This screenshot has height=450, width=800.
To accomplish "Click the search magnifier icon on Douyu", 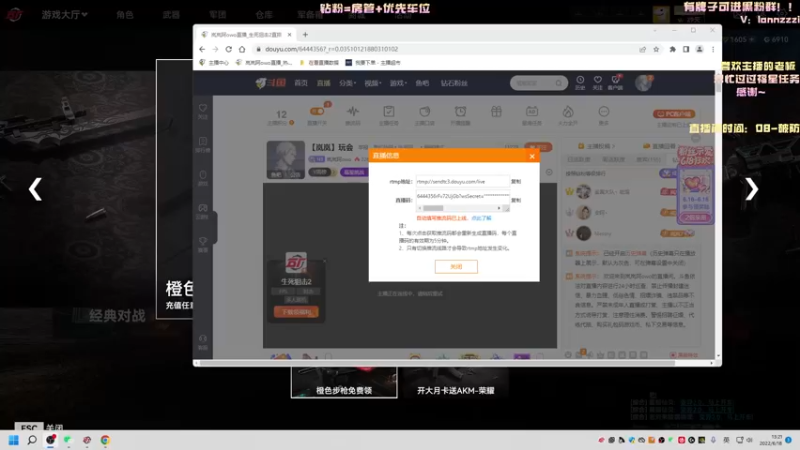I will (559, 83).
